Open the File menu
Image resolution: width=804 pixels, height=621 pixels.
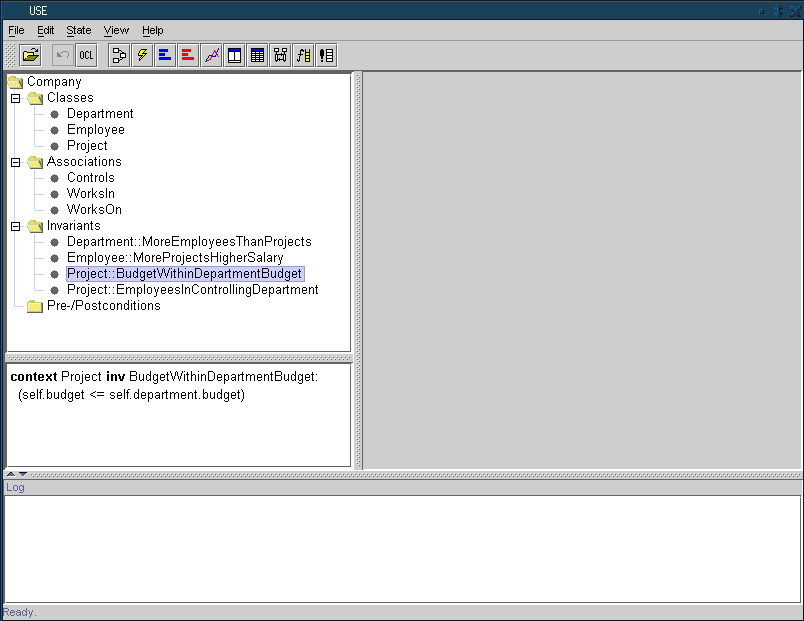[16, 30]
